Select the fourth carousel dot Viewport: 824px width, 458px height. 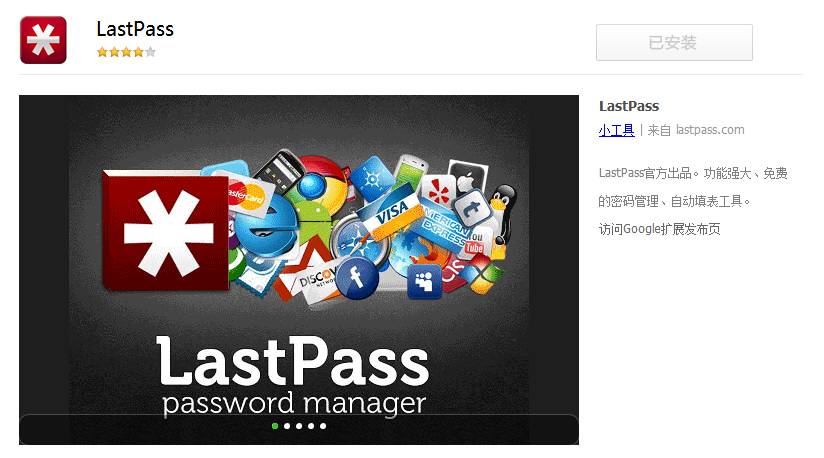[311, 426]
